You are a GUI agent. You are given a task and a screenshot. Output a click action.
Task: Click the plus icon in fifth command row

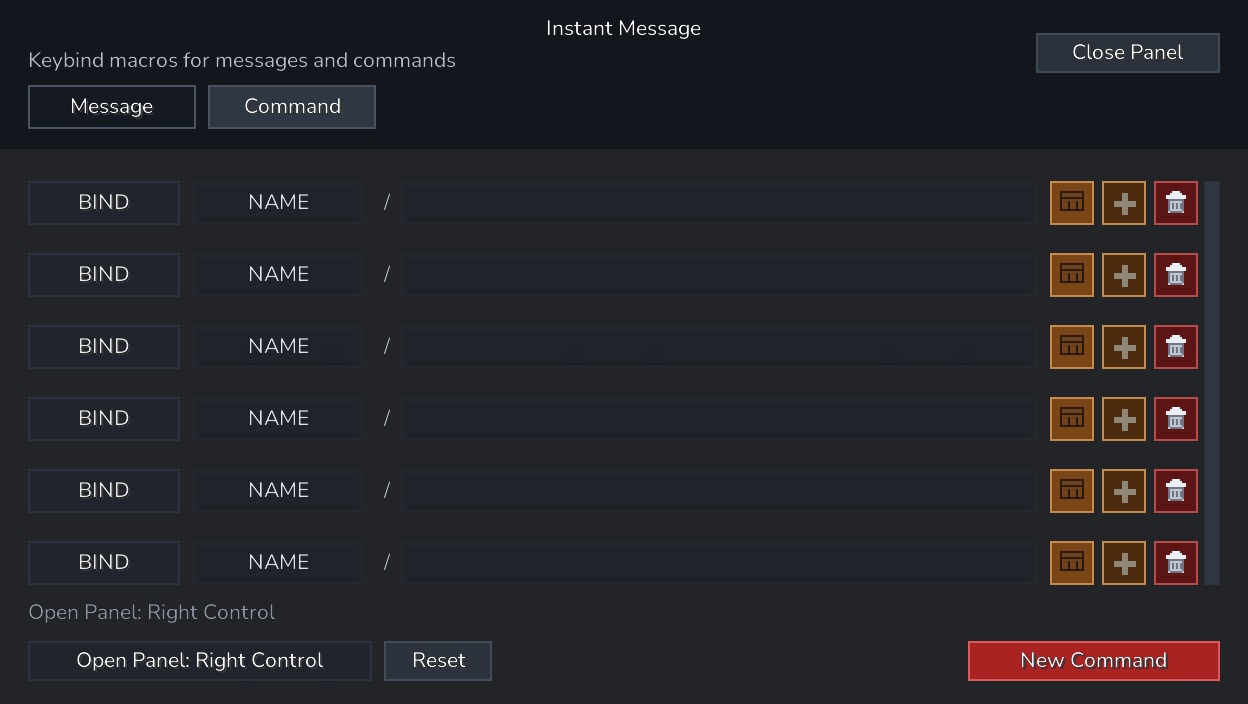[x=1124, y=491]
